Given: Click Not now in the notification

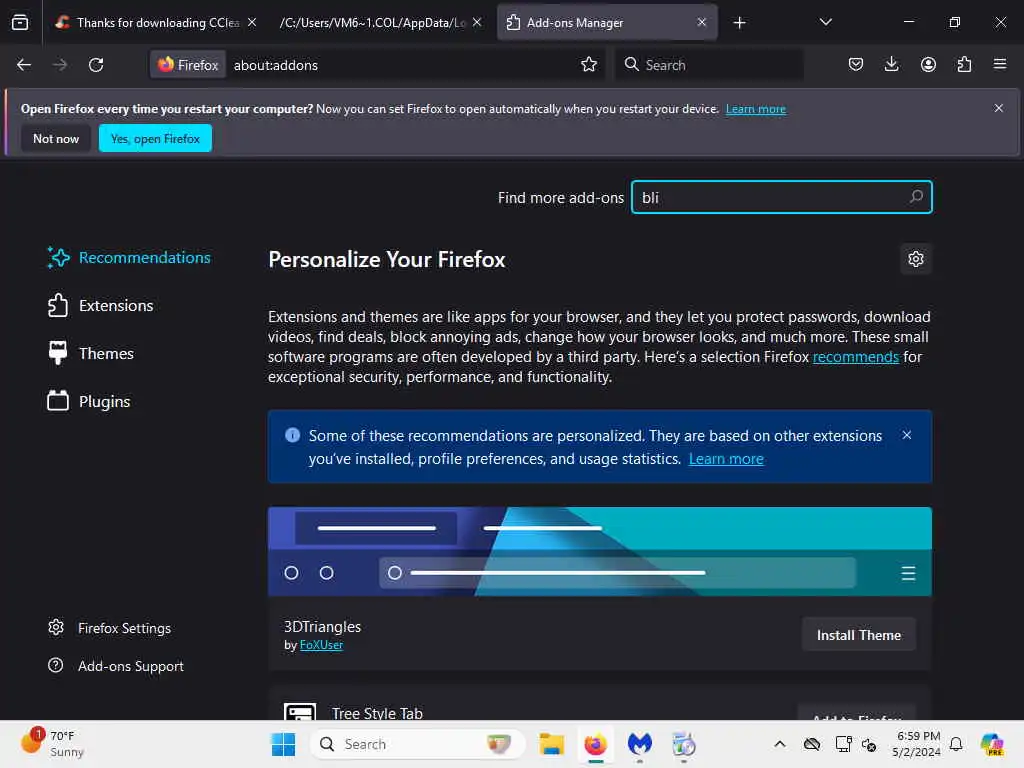Looking at the screenshot, I should point(56,138).
